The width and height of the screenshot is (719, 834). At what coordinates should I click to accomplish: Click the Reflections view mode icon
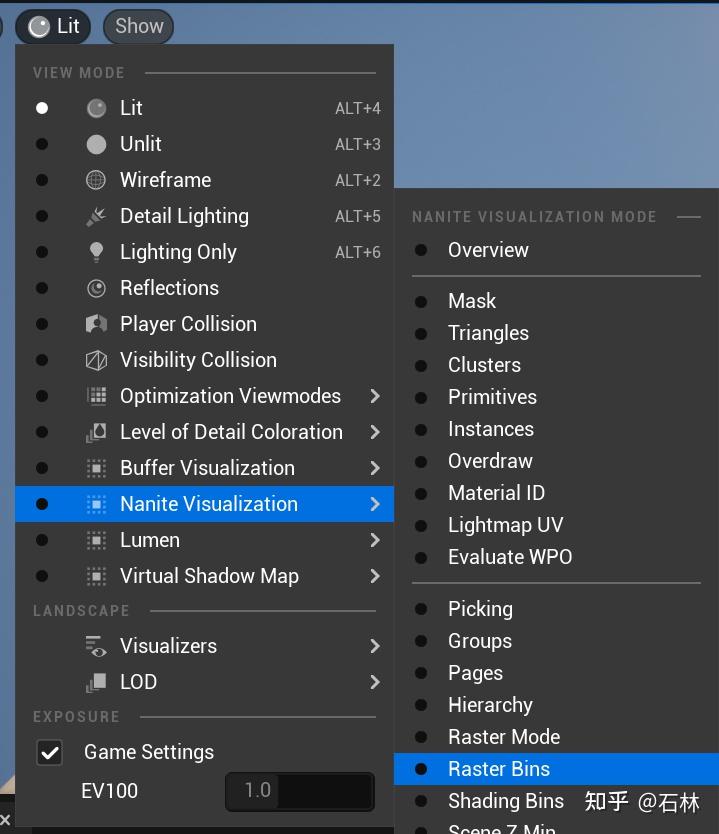point(96,288)
